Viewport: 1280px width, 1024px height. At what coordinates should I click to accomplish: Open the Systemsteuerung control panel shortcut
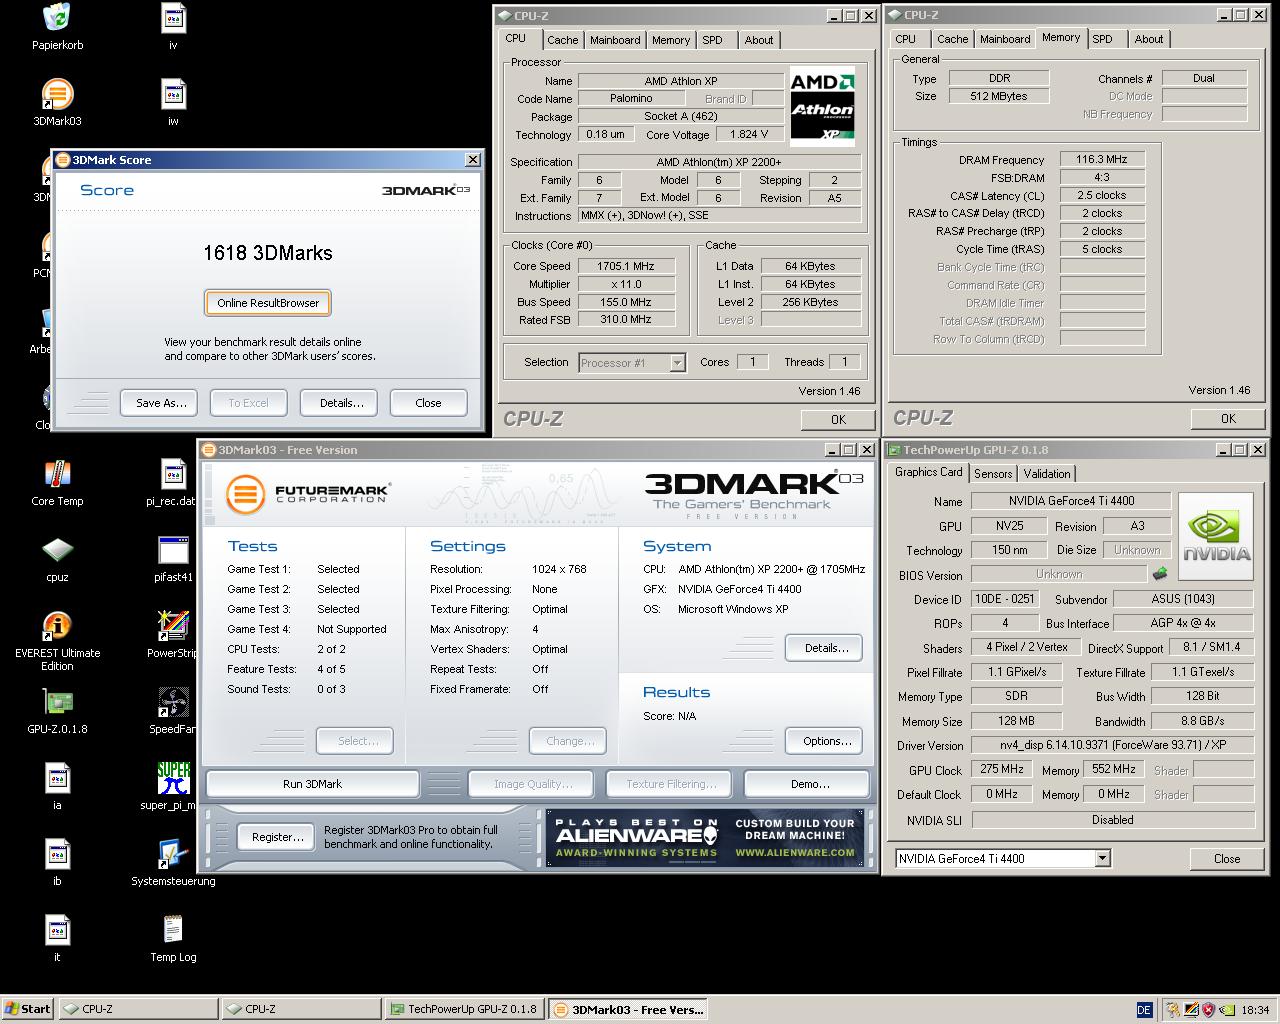173,855
